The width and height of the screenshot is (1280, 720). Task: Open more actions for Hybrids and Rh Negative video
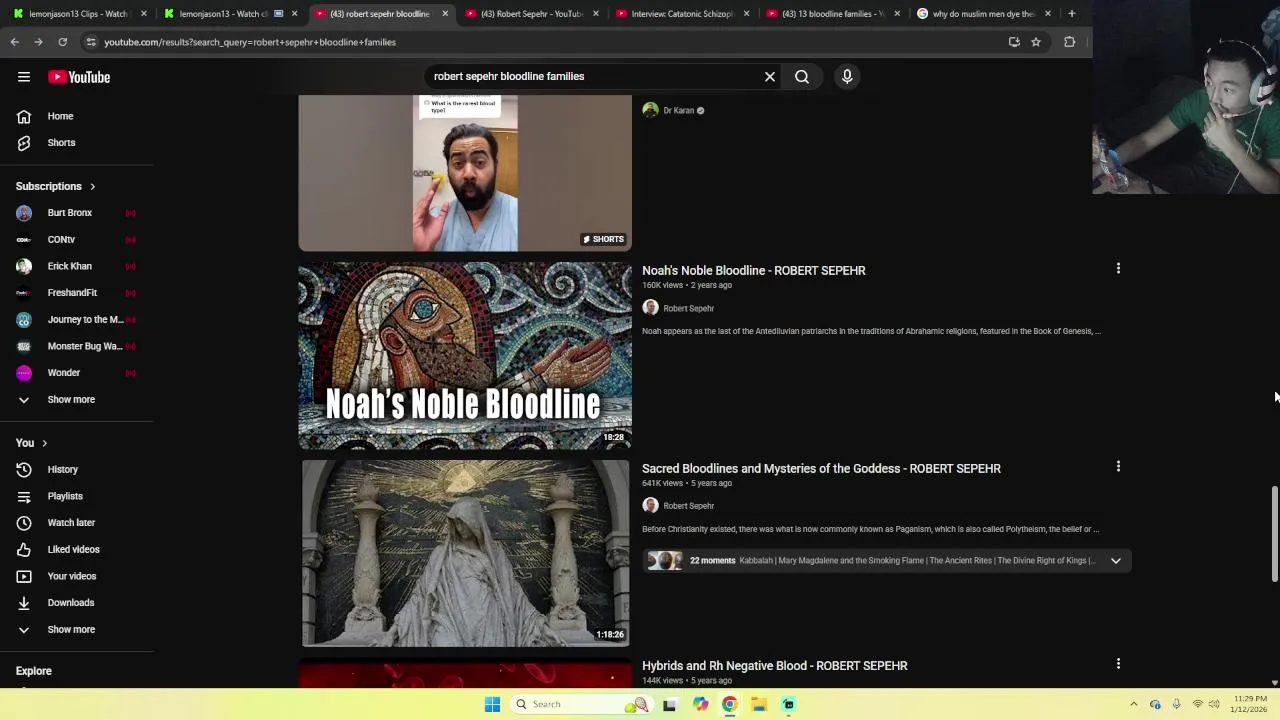(1118, 663)
